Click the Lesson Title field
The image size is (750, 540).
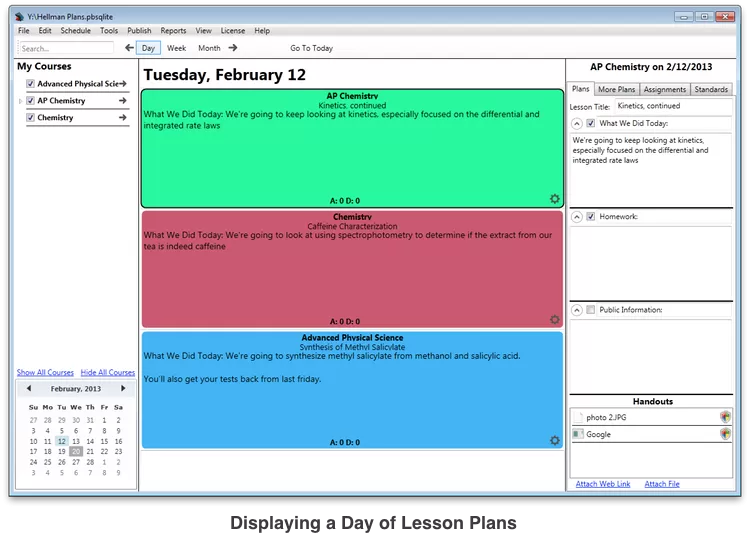pos(673,106)
